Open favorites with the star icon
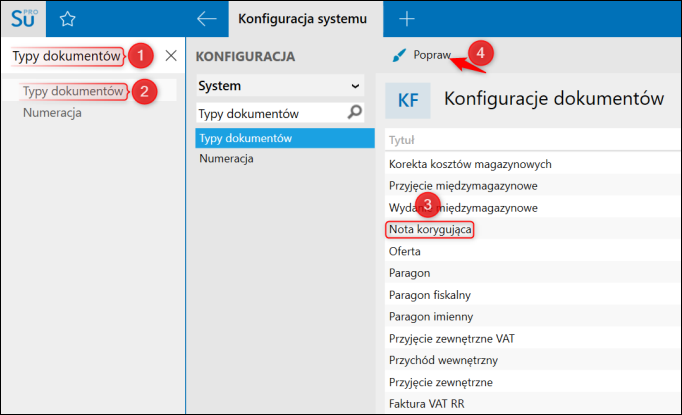The height and width of the screenshot is (415, 682). tap(67, 19)
